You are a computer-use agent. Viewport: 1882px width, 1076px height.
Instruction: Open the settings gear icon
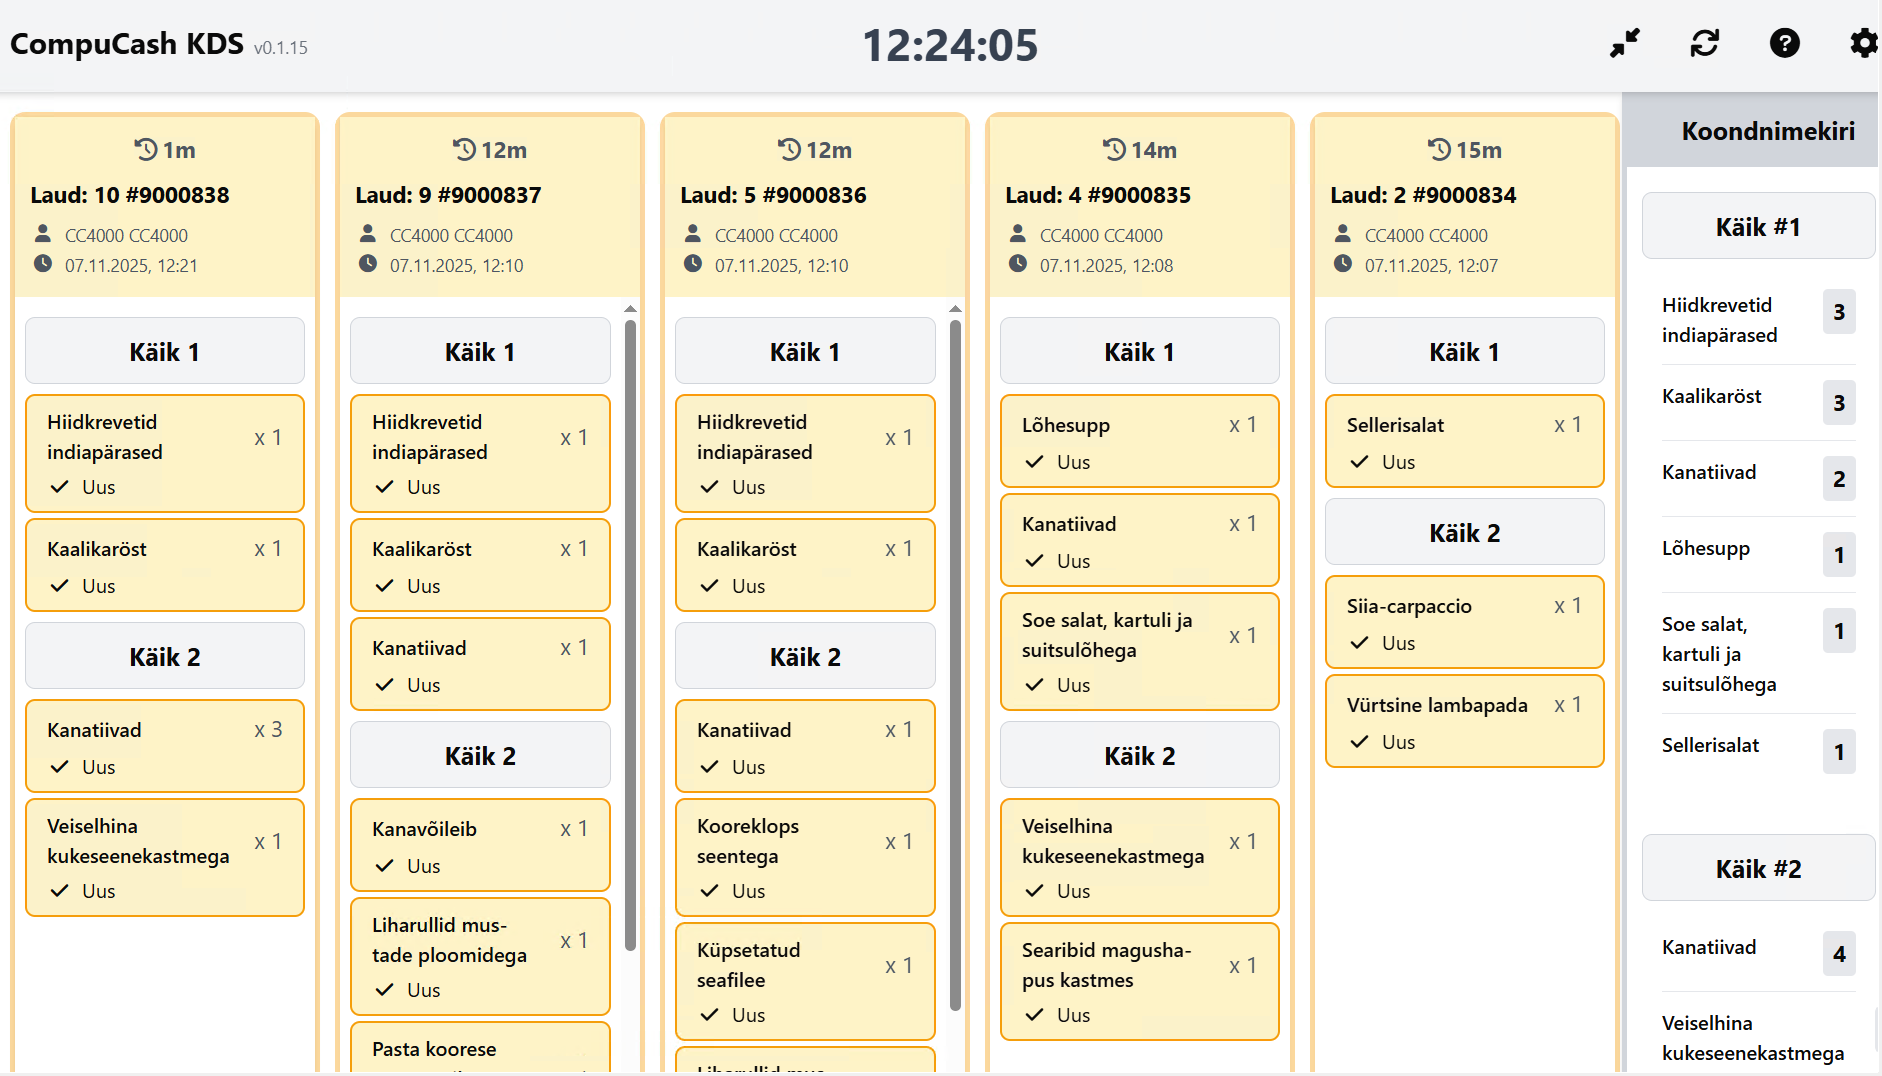point(1863,43)
